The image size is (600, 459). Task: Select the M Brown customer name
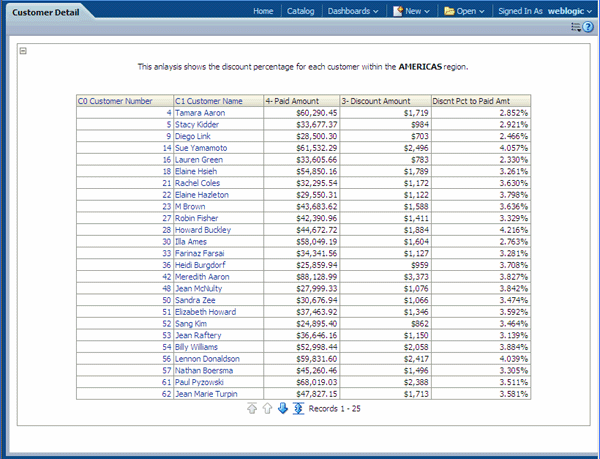coord(190,207)
